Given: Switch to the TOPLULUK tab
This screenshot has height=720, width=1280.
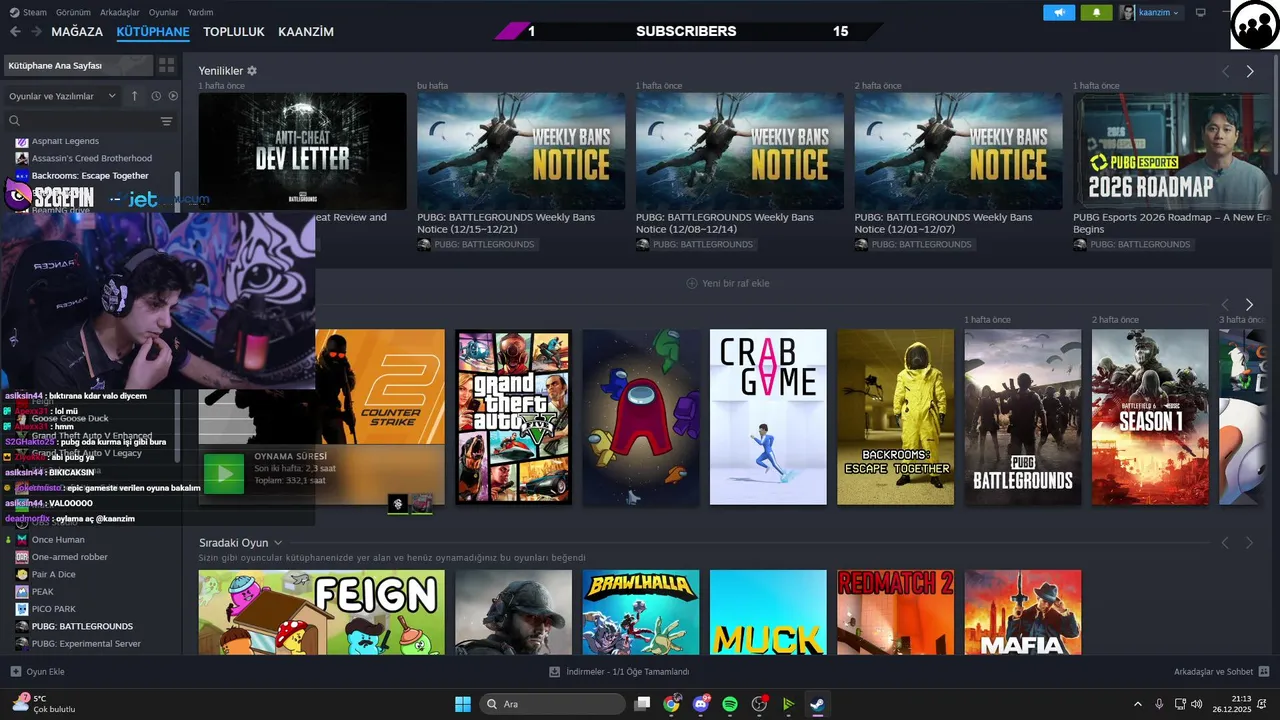Looking at the screenshot, I should (234, 32).
